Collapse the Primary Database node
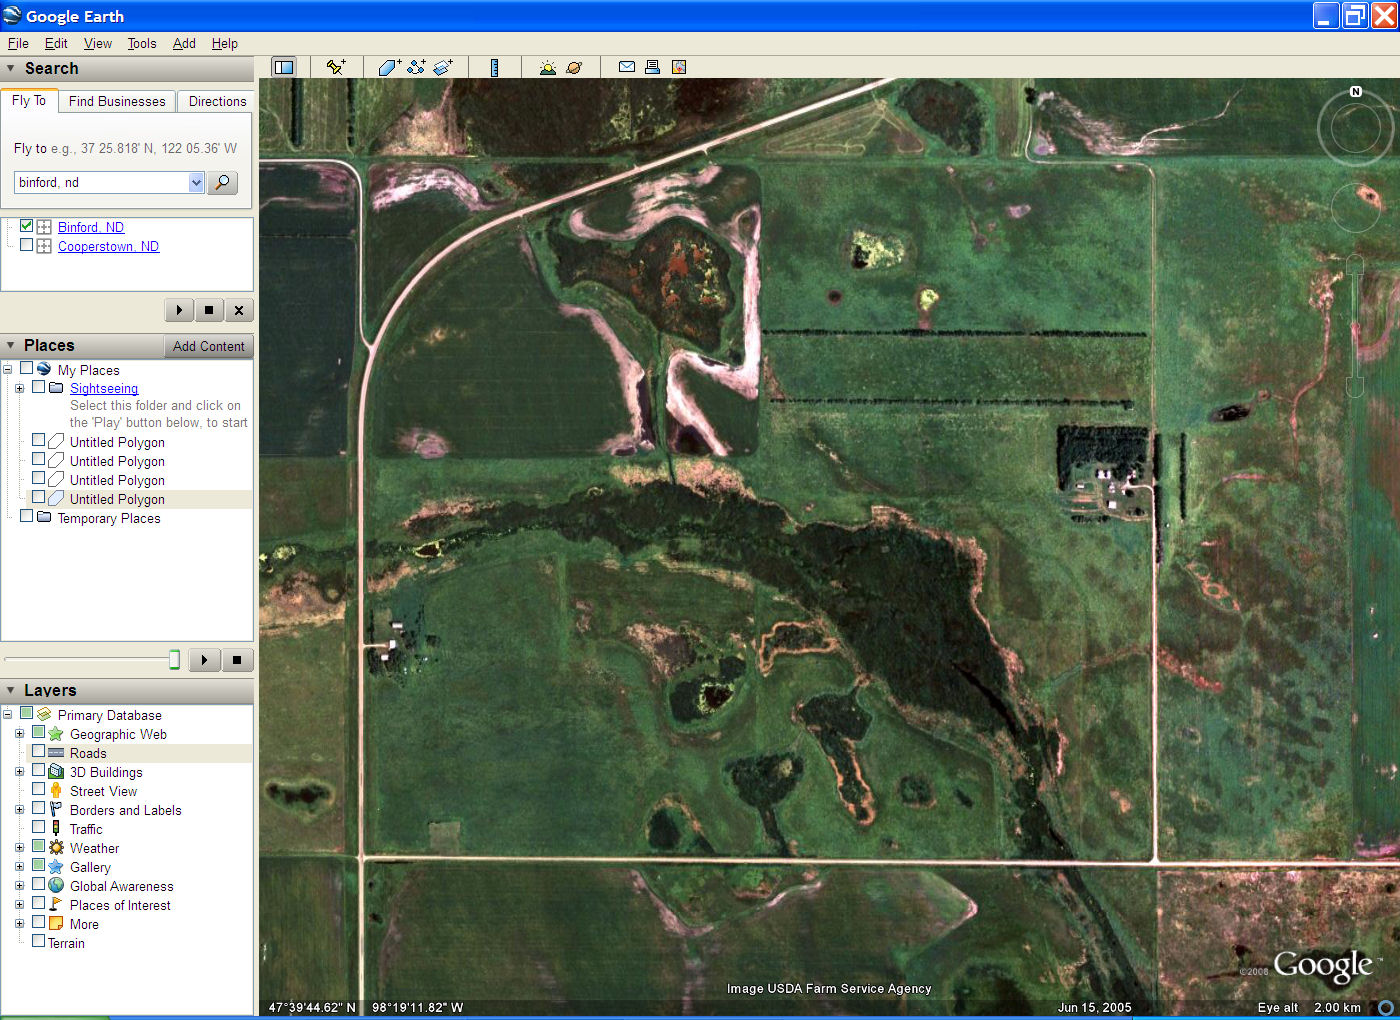The width and height of the screenshot is (1400, 1020). coord(7,714)
